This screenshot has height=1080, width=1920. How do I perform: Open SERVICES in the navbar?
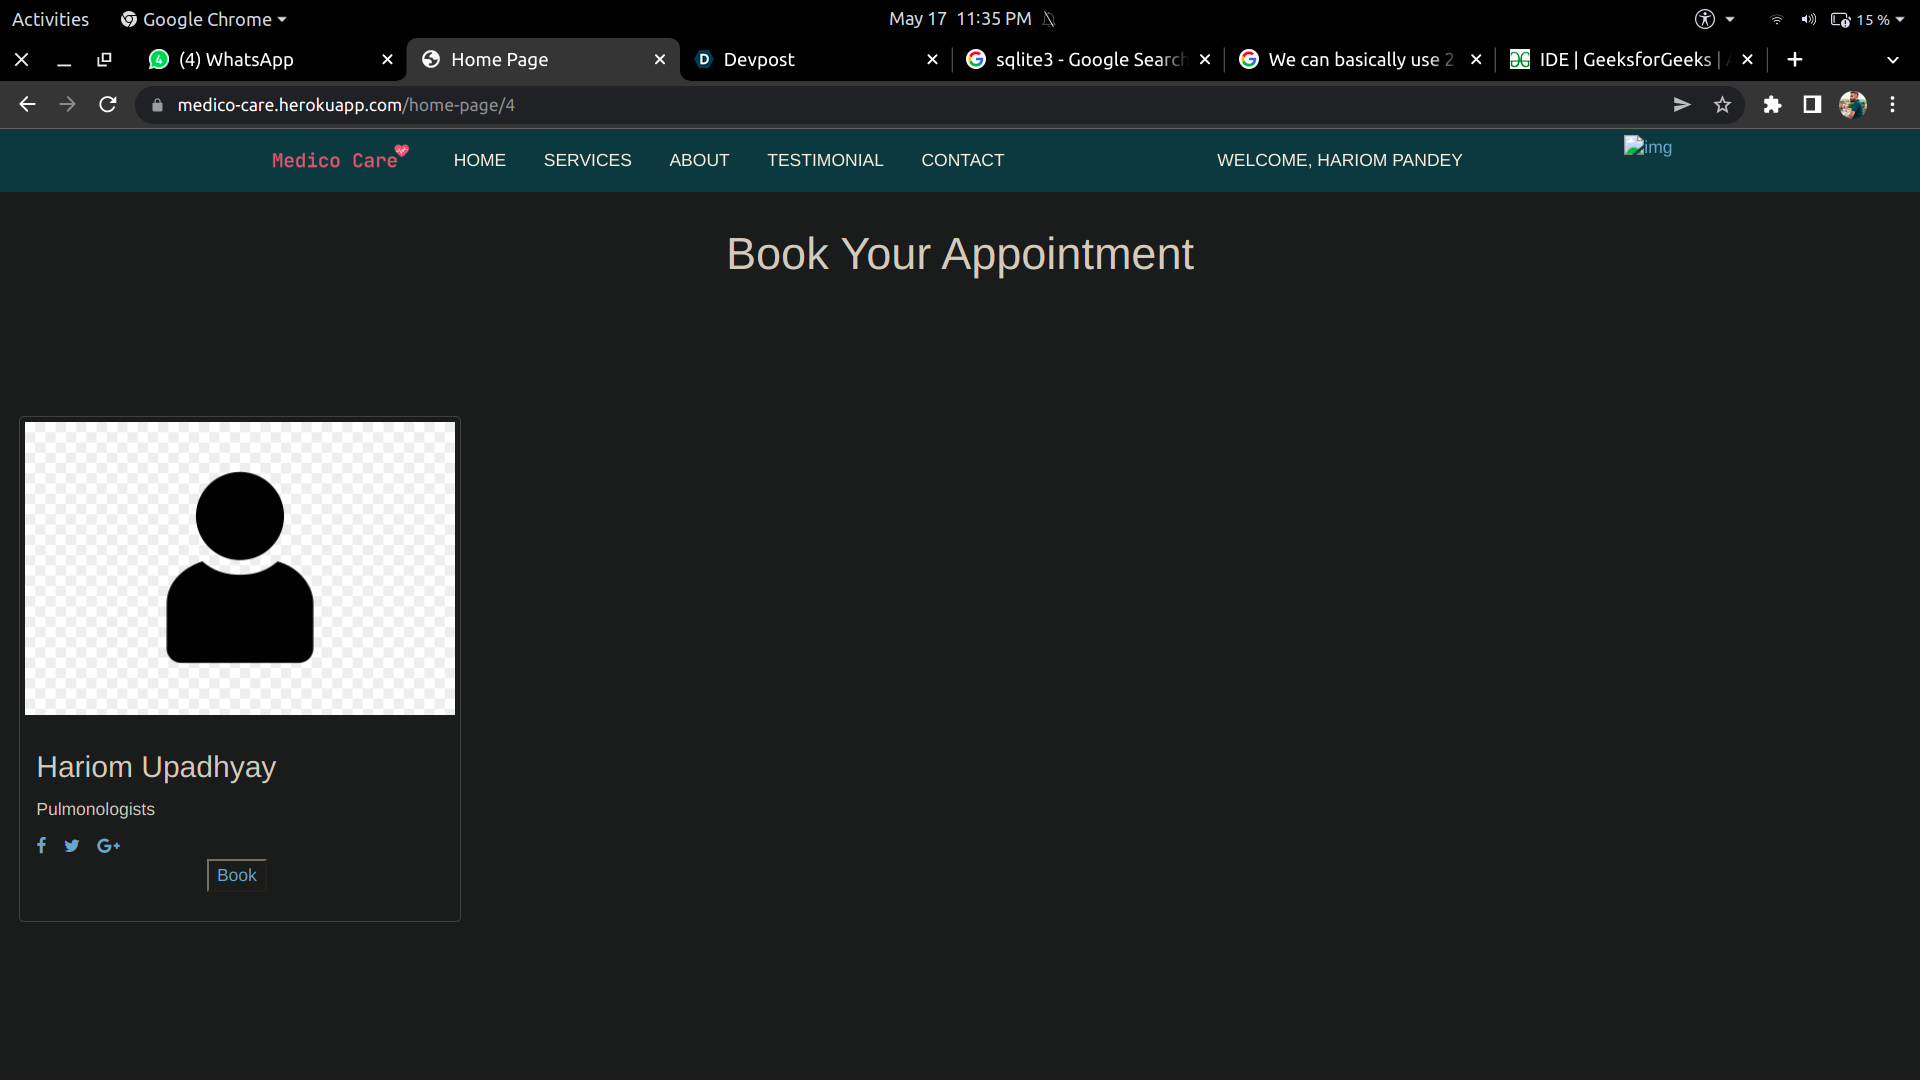[x=587, y=160]
